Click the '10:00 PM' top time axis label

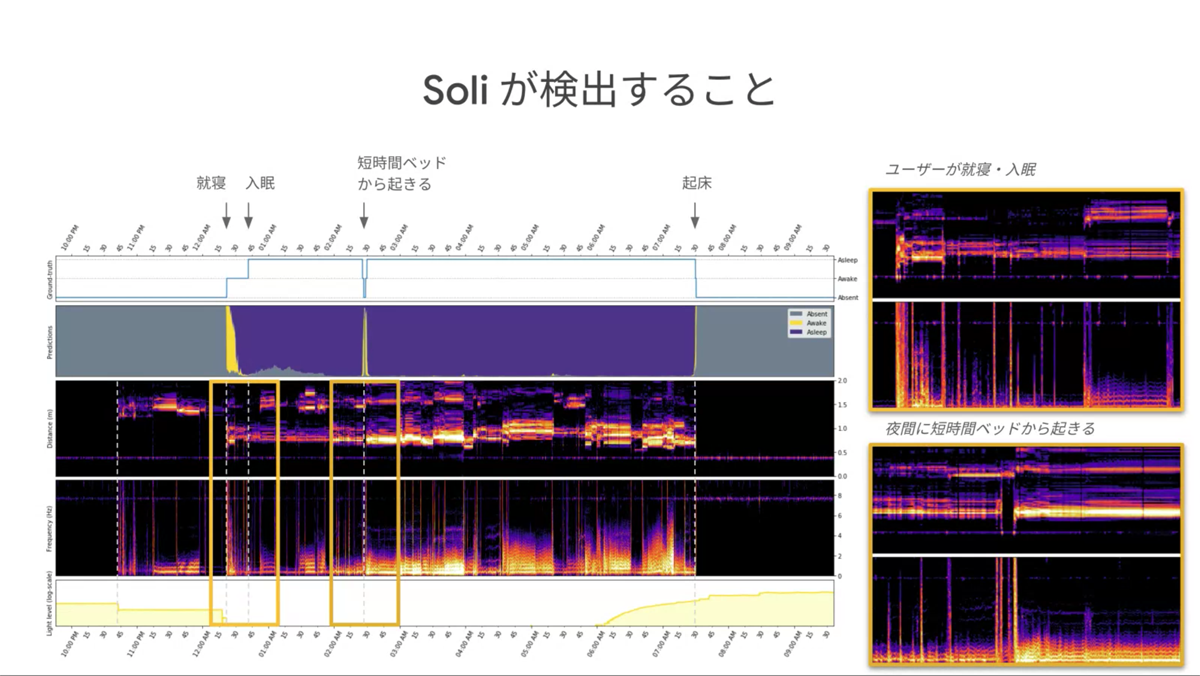70,237
